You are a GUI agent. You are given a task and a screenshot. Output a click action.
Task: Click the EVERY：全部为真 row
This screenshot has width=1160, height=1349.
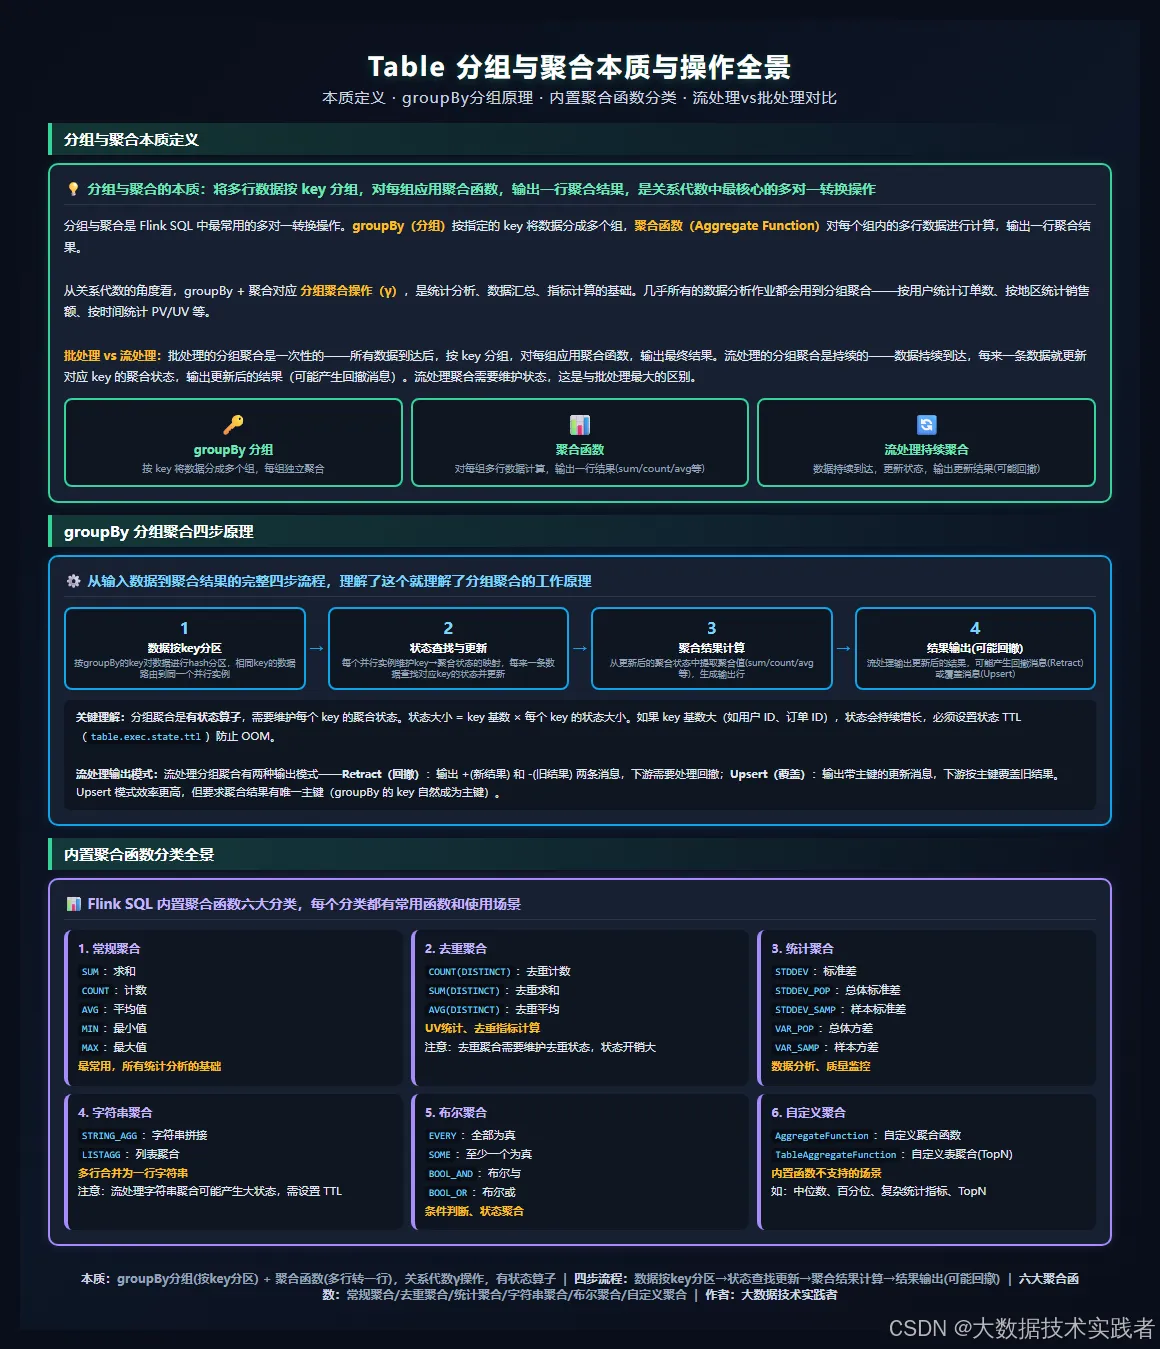tap(471, 1136)
